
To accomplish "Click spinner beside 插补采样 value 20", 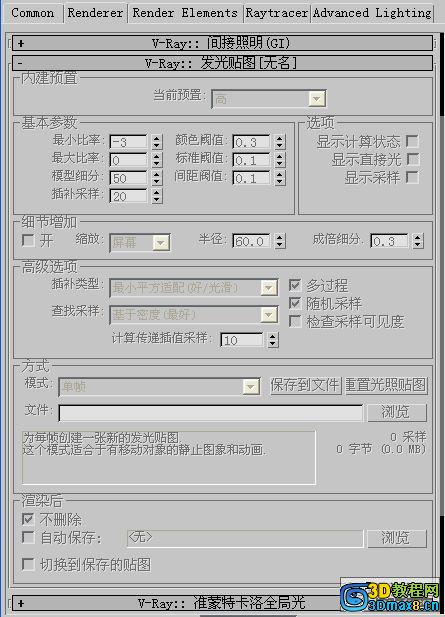I will coord(157,196).
